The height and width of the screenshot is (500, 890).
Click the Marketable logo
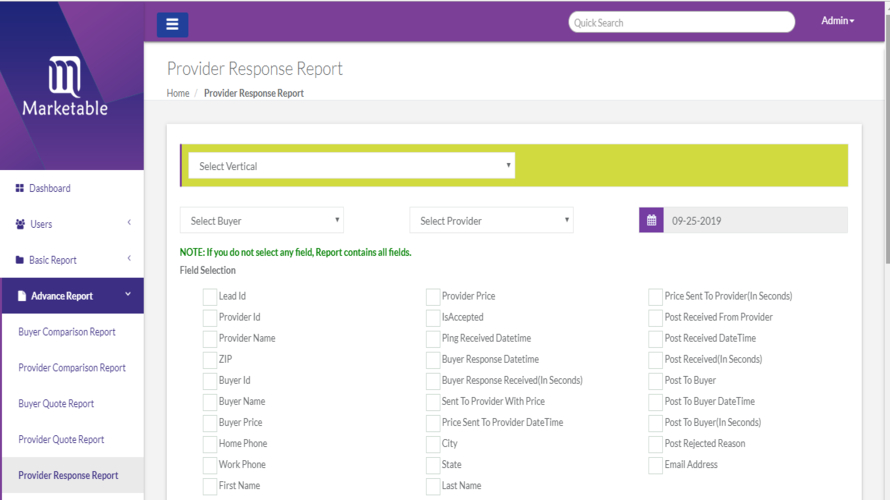65,86
